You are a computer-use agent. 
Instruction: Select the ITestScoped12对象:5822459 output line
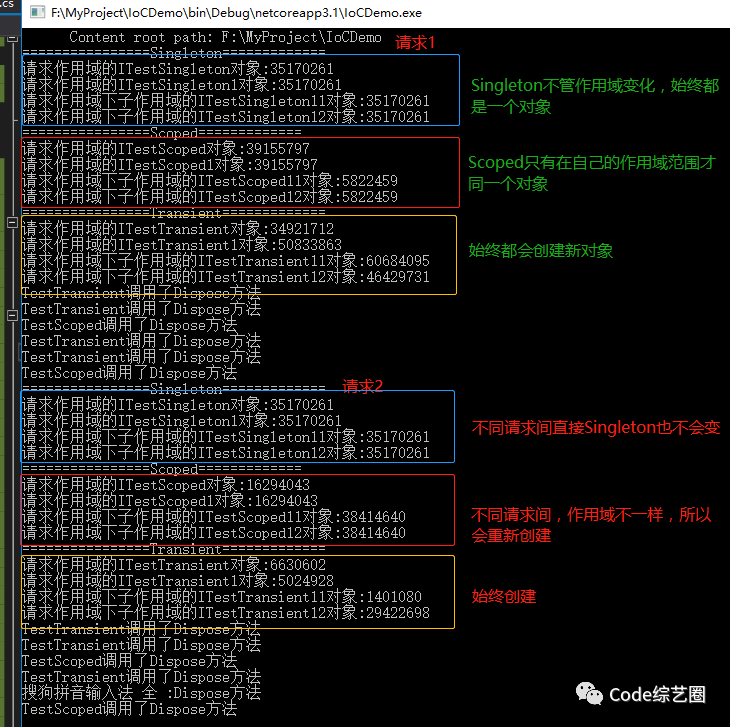tap(210, 196)
